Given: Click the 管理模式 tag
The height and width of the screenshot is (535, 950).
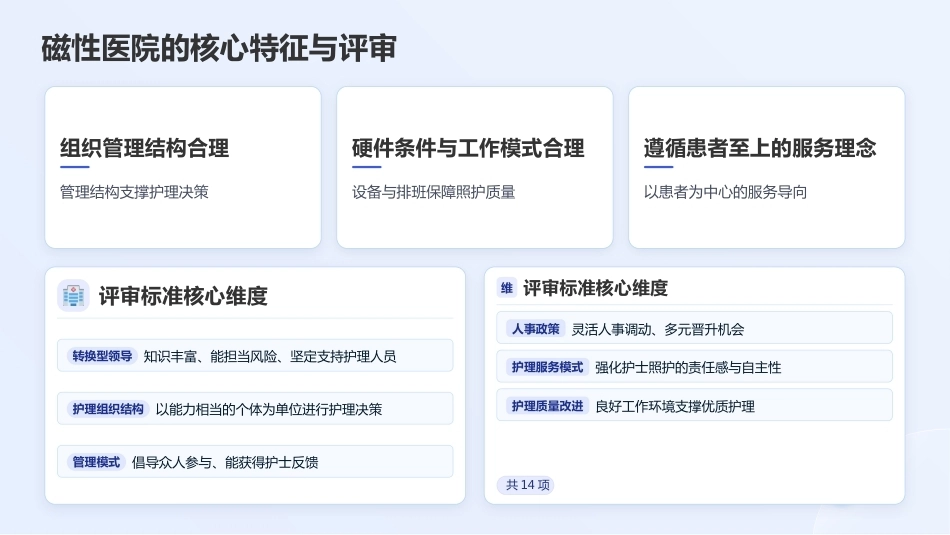Looking at the screenshot, I should pos(96,462).
